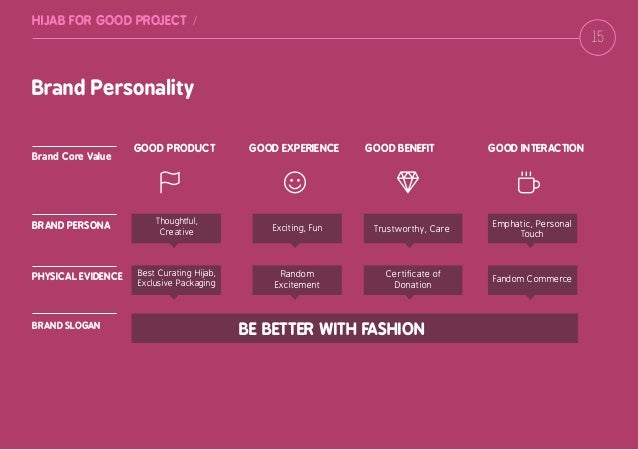638x450 pixels.
Task: Click the Brand Personality title
Action: (113, 87)
